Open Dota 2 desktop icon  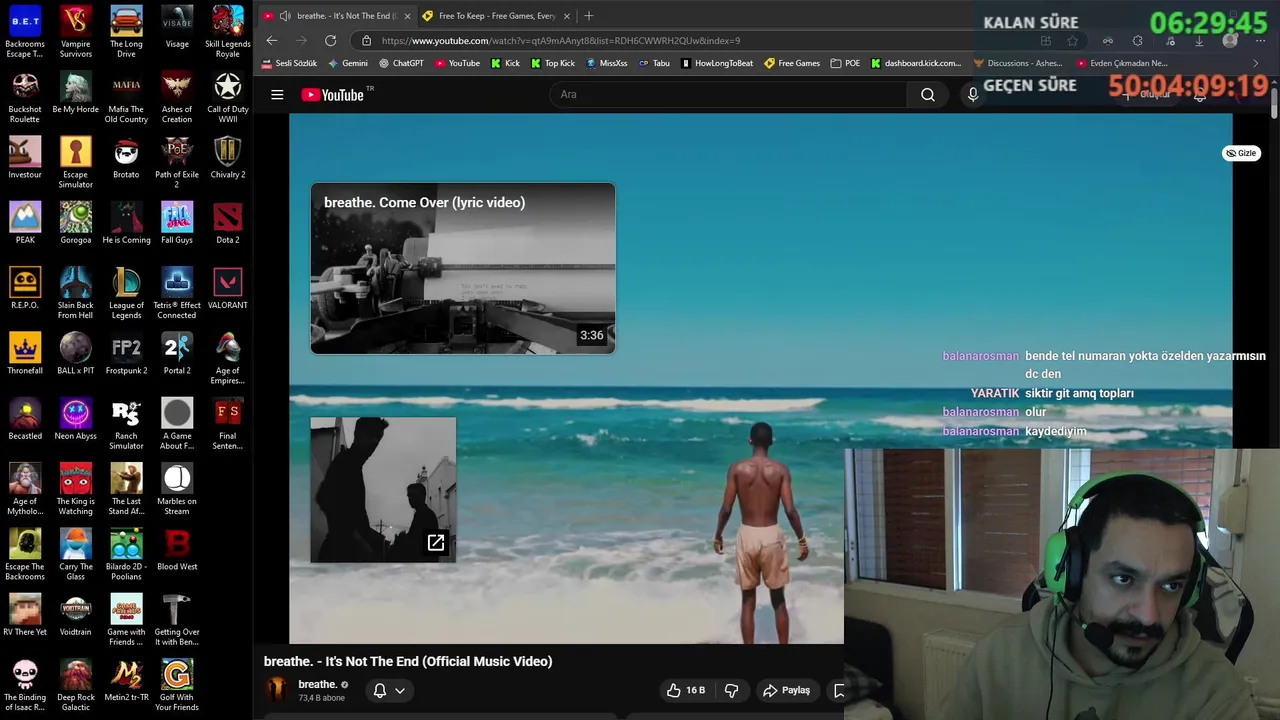pos(228,223)
